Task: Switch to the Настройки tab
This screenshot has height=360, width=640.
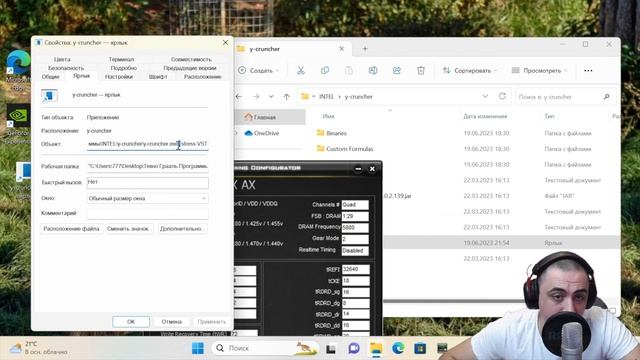Action: point(119,77)
